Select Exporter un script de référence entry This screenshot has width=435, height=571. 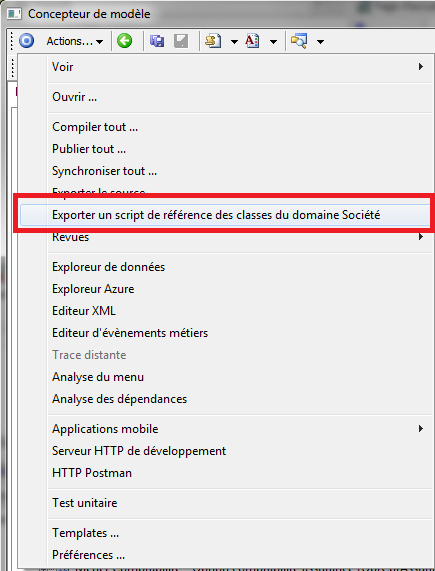pyautogui.click(x=226, y=215)
